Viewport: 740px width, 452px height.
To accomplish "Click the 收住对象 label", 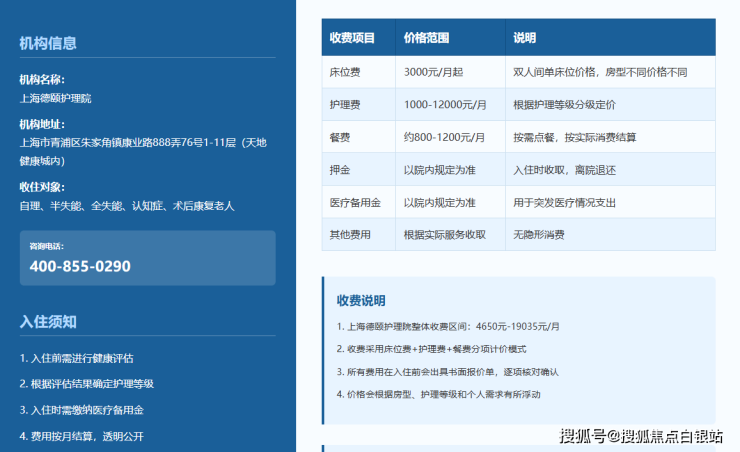I will 42,187.
